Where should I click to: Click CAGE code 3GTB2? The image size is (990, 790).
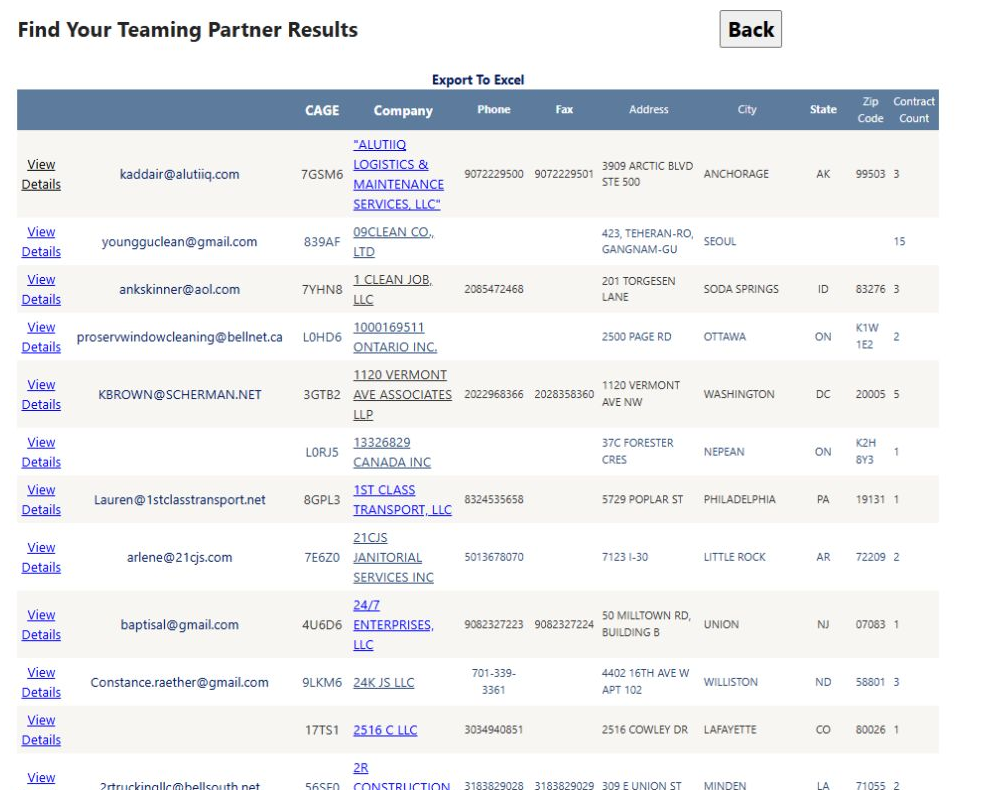(x=322, y=394)
